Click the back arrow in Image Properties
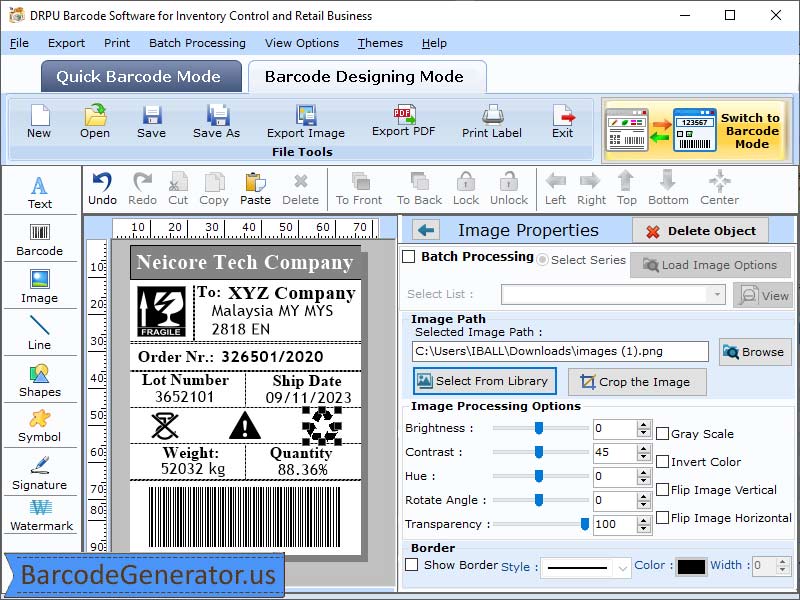800x600 pixels. pos(426,230)
